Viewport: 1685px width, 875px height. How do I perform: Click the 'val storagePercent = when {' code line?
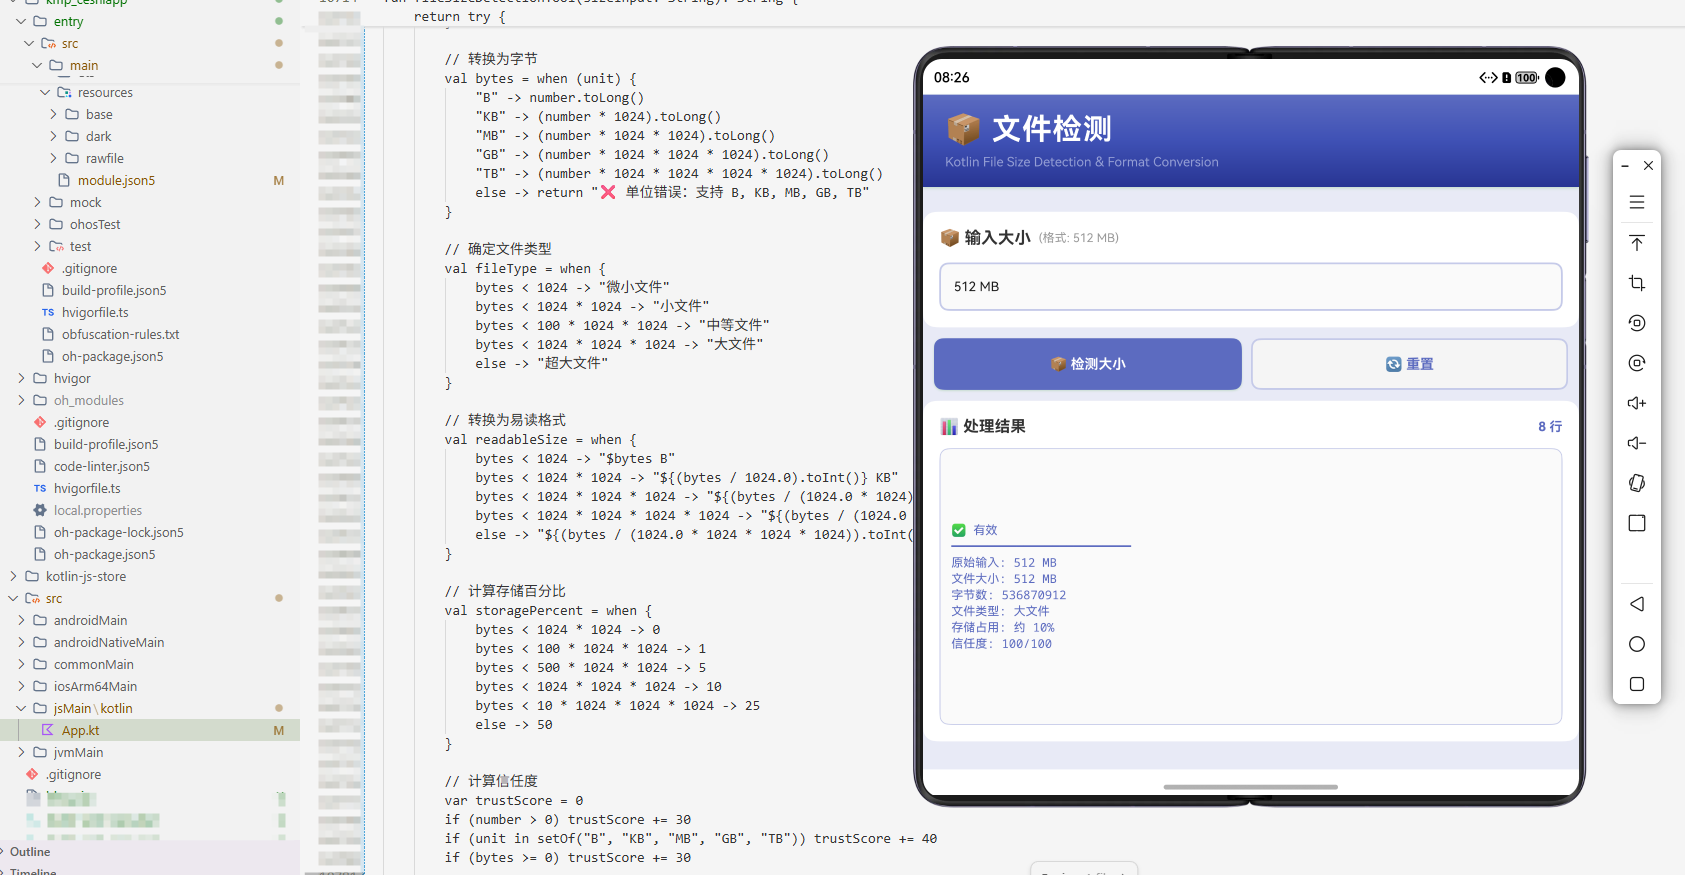(x=548, y=610)
